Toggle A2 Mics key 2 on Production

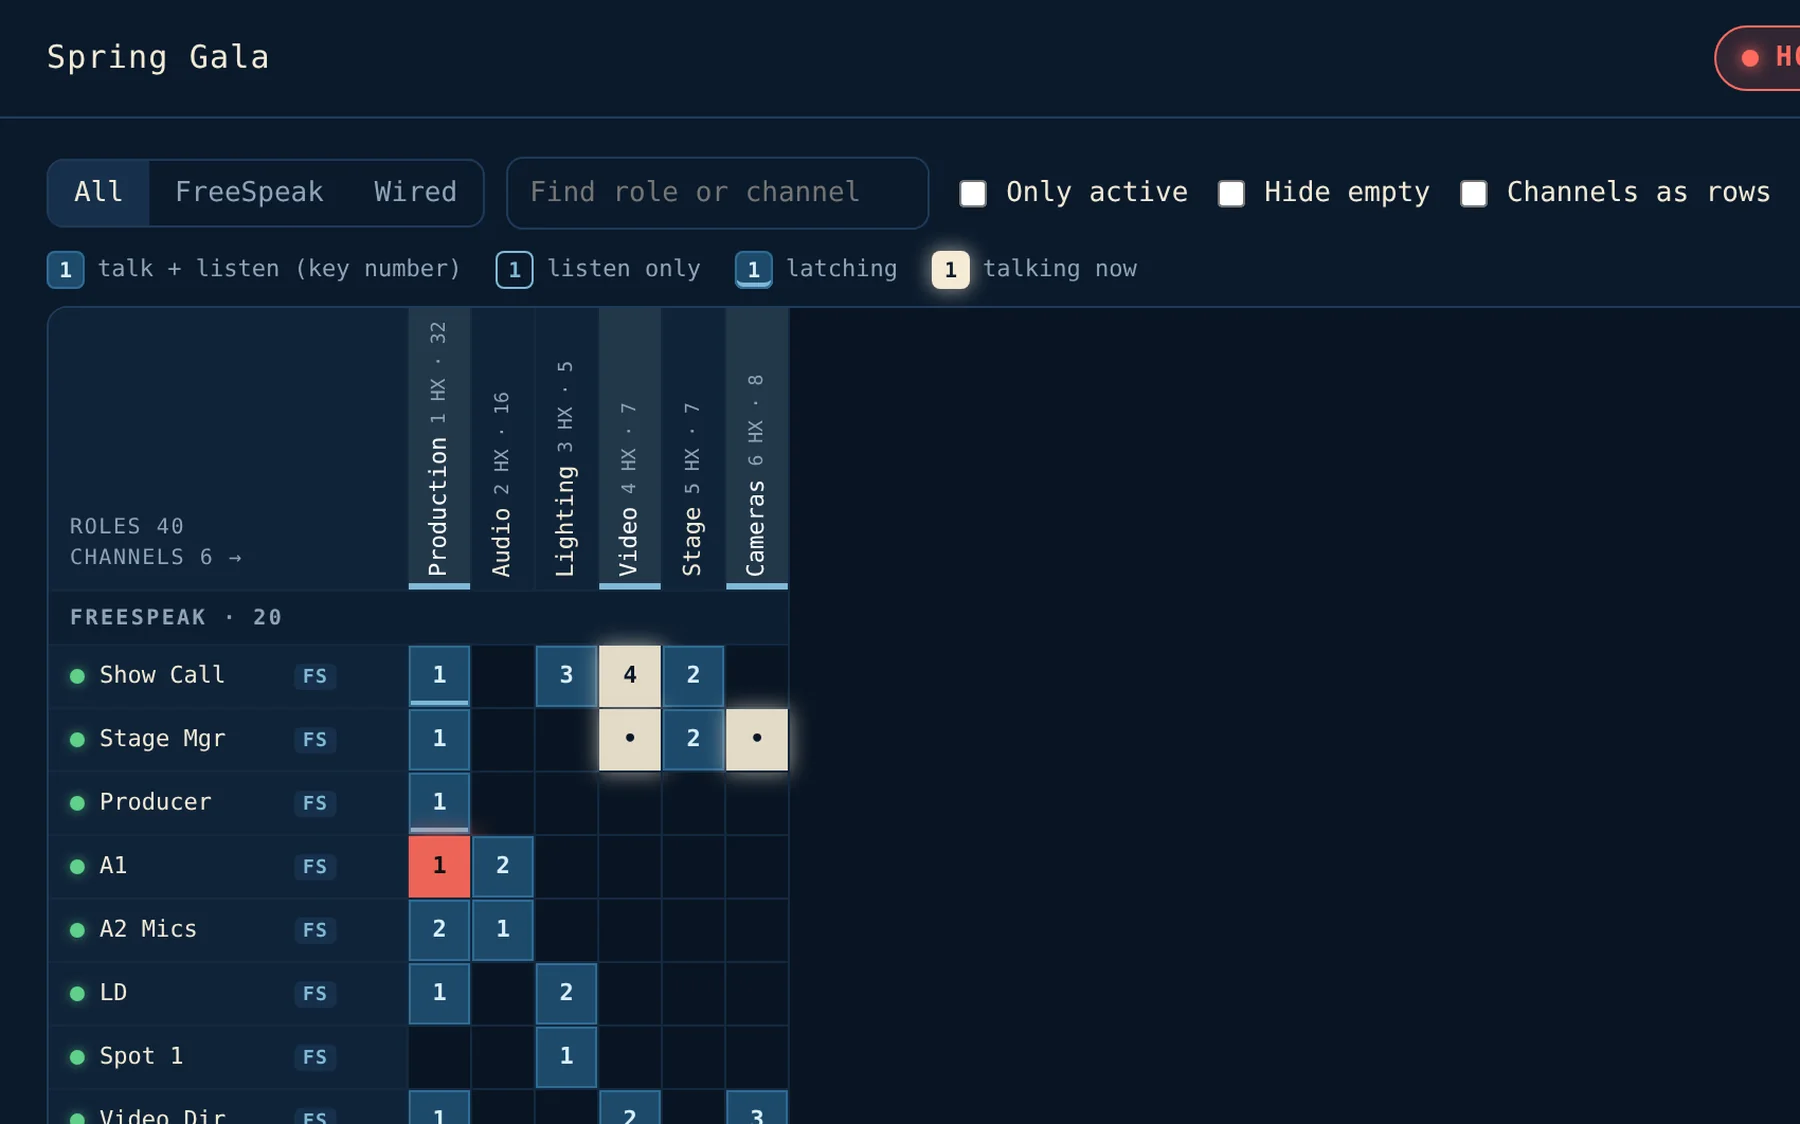pyautogui.click(x=439, y=929)
